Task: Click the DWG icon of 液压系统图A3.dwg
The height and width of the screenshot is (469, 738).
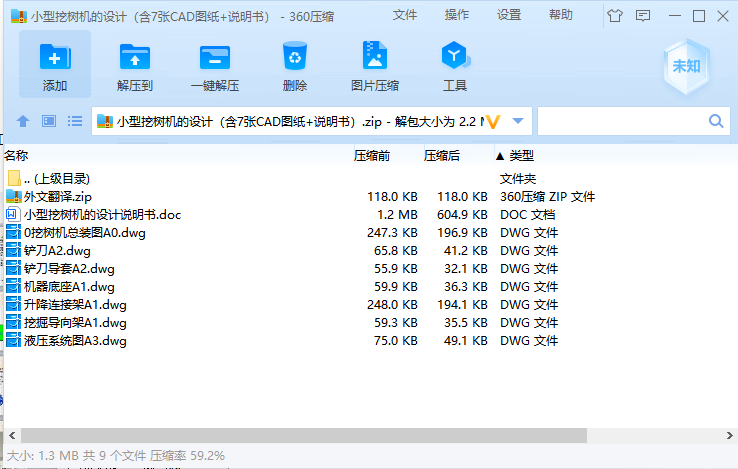Action: pos(13,340)
